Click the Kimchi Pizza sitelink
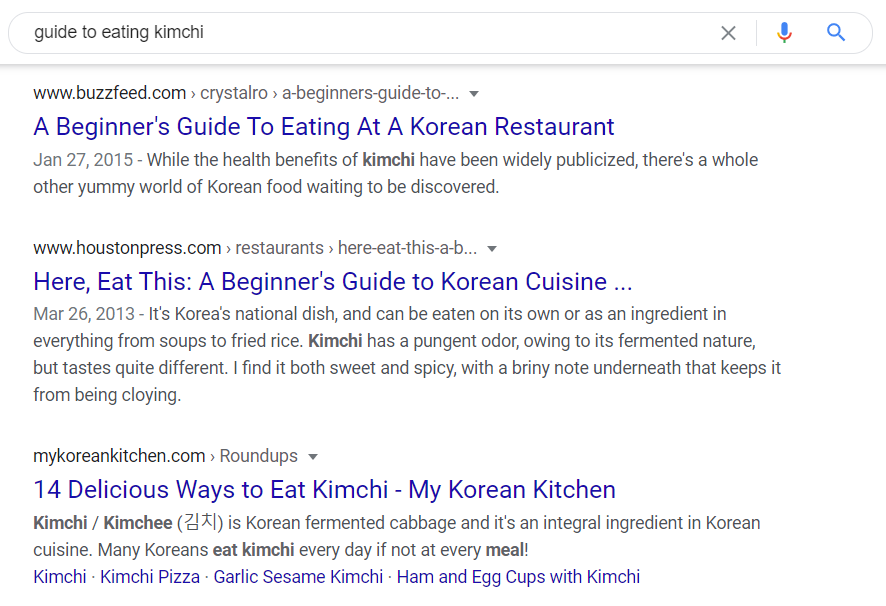This screenshot has height=606, width=886. 150,576
